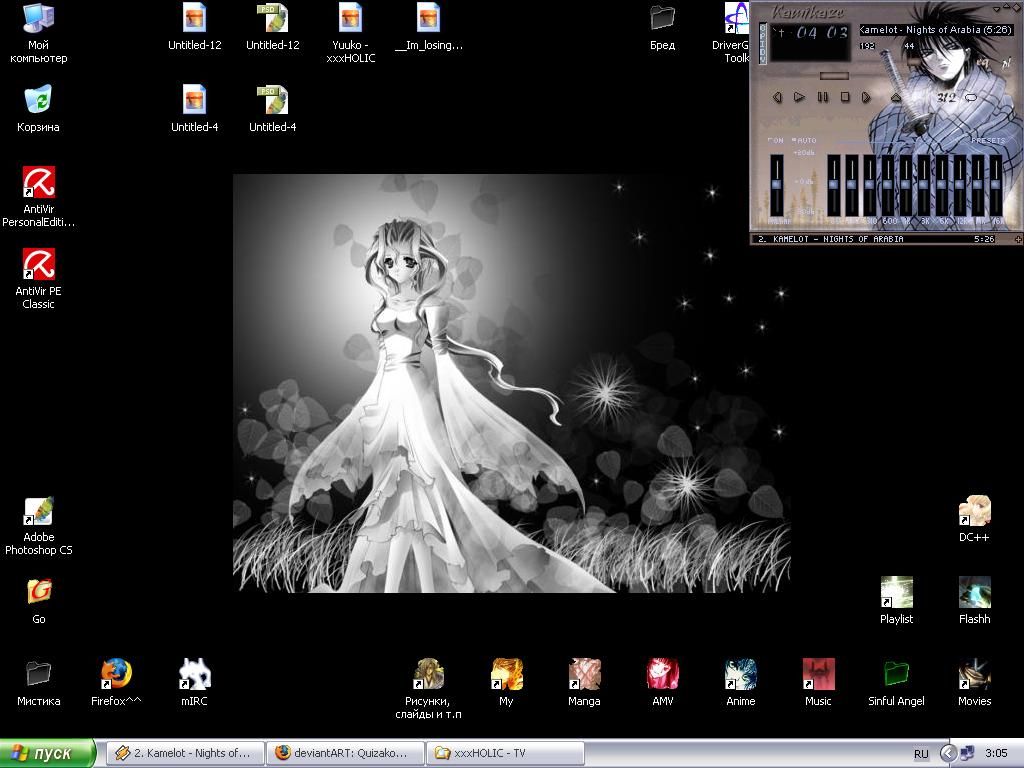Open the Sinful Angel folder icon
Image resolution: width=1024 pixels, height=768 pixels.
point(896,683)
